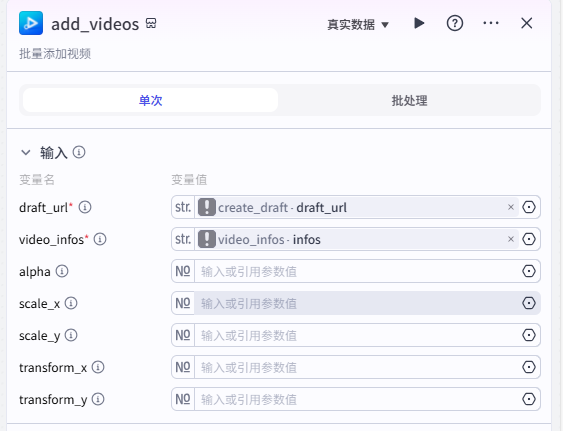
Task: Click the NO. type label for transform_x
Action: pos(183,367)
